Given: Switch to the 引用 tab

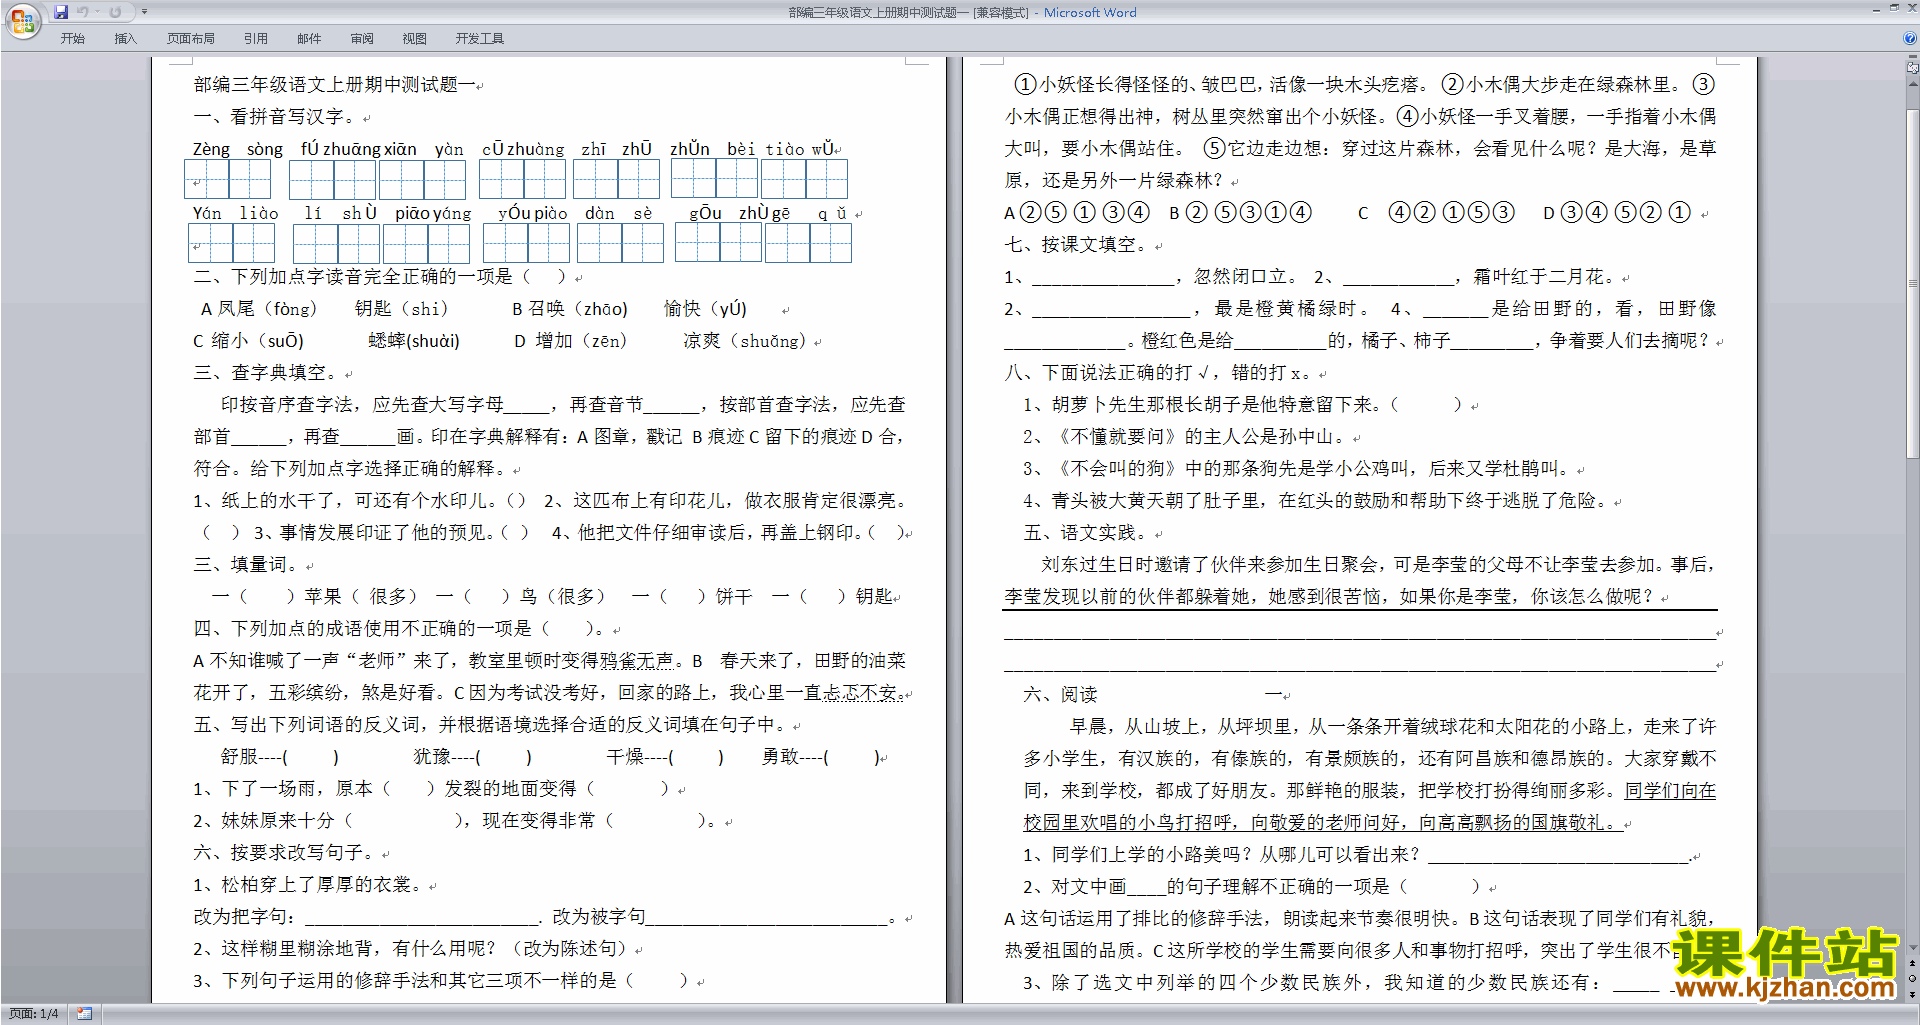Looking at the screenshot, I should [x=255, y=38].
